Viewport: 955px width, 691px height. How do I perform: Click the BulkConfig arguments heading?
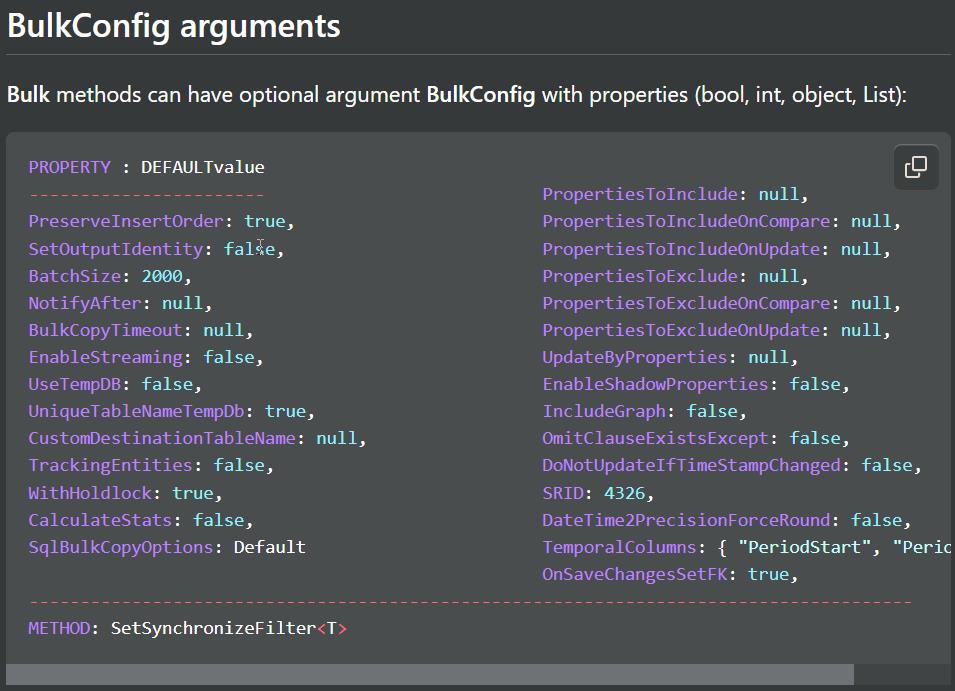pos(174,26)
